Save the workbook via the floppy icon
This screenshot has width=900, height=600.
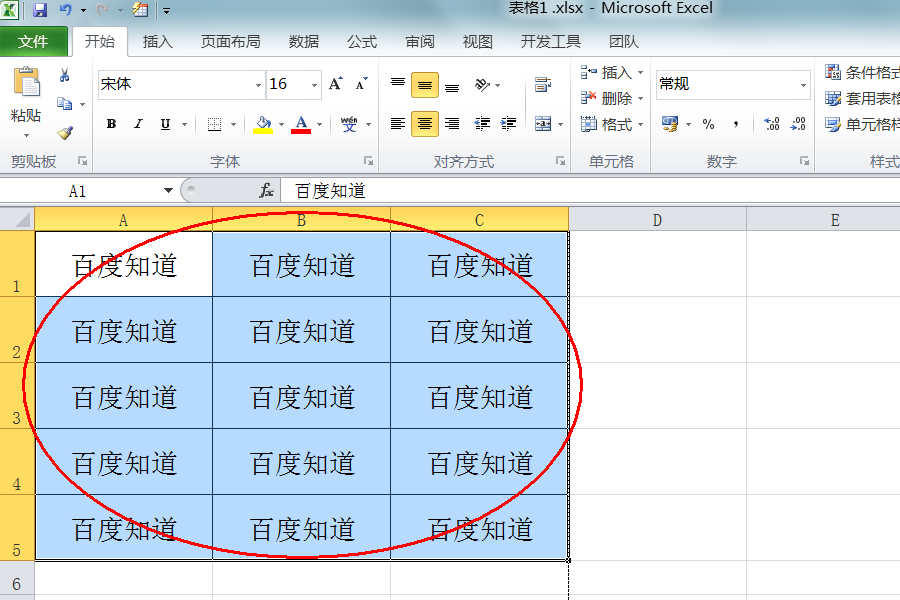tap(40, 10)
